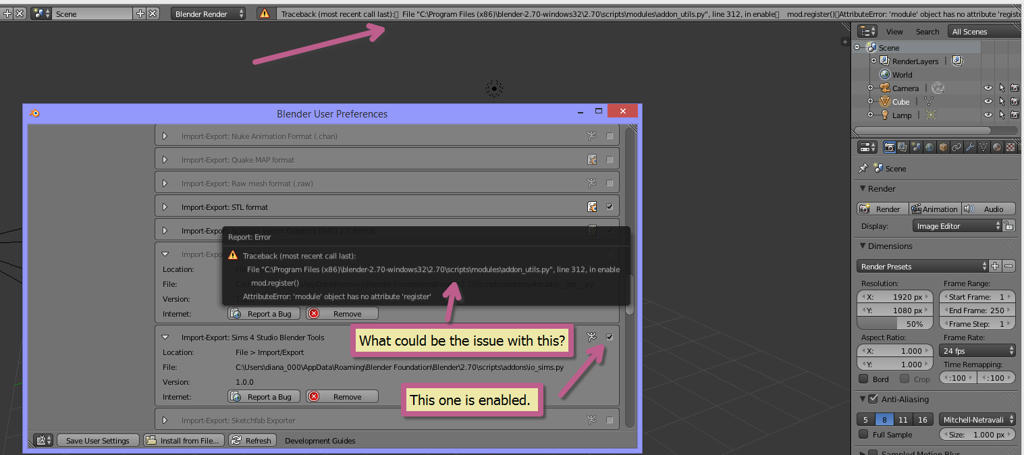
Task: Collapse the Sims 4 Studio Blender Tools details
Action: click(x=165, y=337)
